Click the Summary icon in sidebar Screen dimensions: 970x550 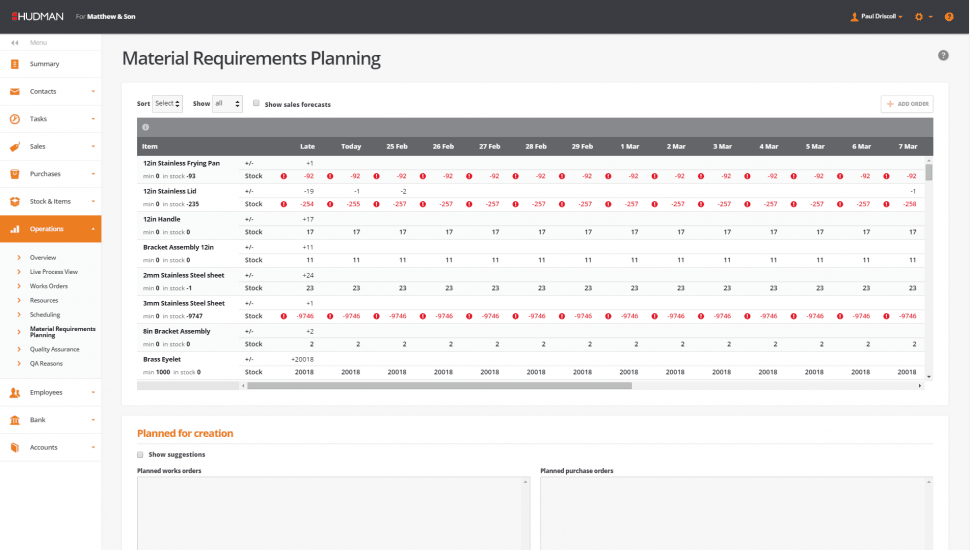click(x=15, y=64)
